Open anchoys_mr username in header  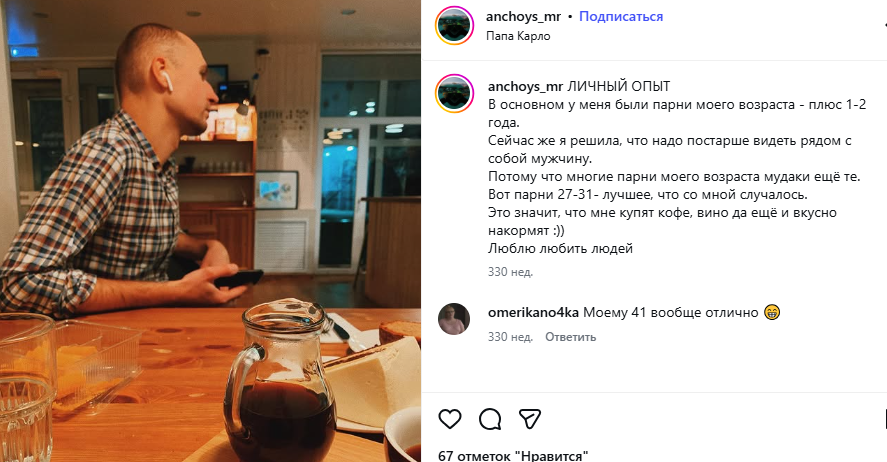[523, 16]
